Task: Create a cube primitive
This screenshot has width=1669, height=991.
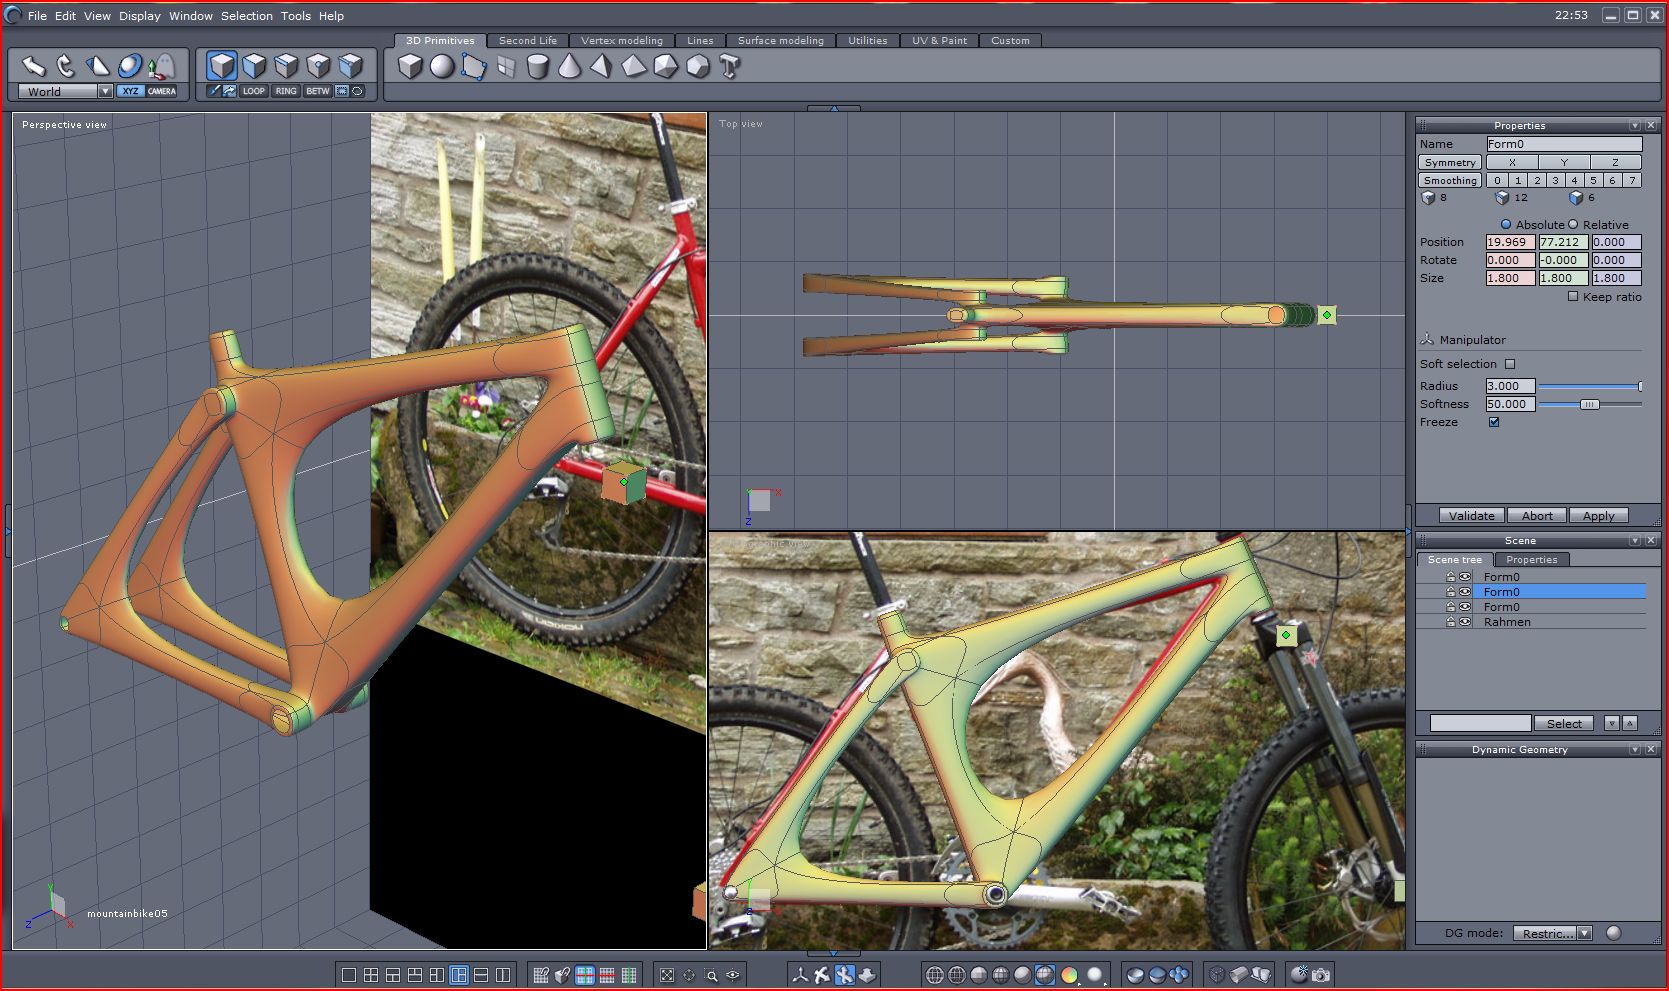Action: [x=410, y=66]
